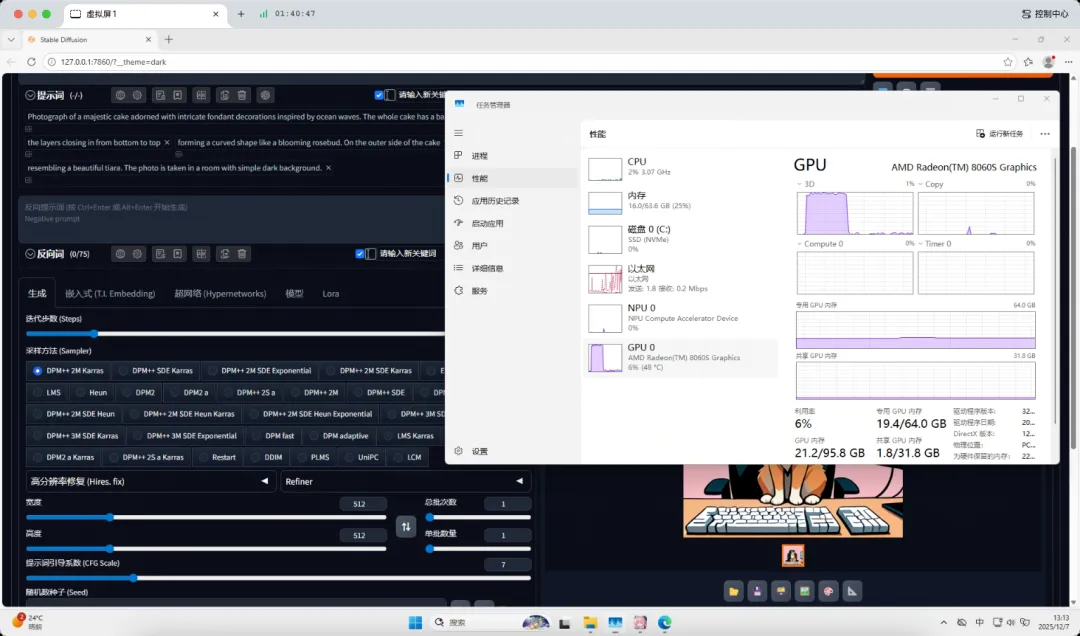Click the 提示词引导系数 (CFG Scale) slider

(x=133, y=577)
